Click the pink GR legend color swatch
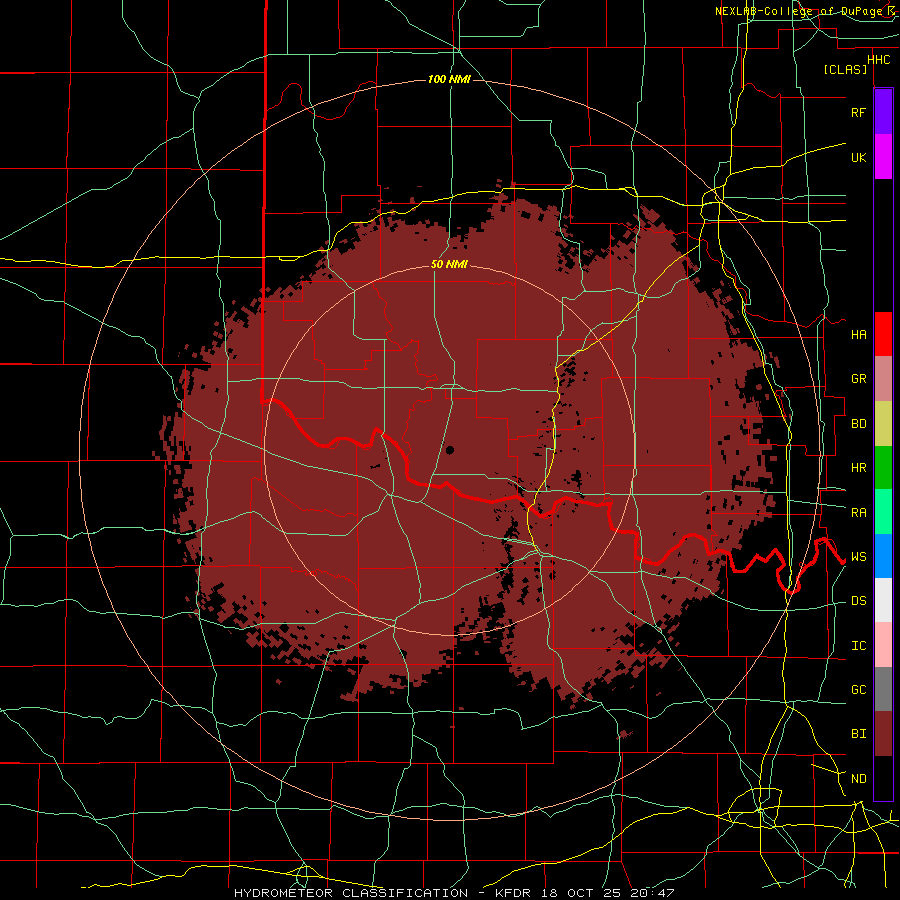This screenshot has height=900, width=900. [883, 379]
